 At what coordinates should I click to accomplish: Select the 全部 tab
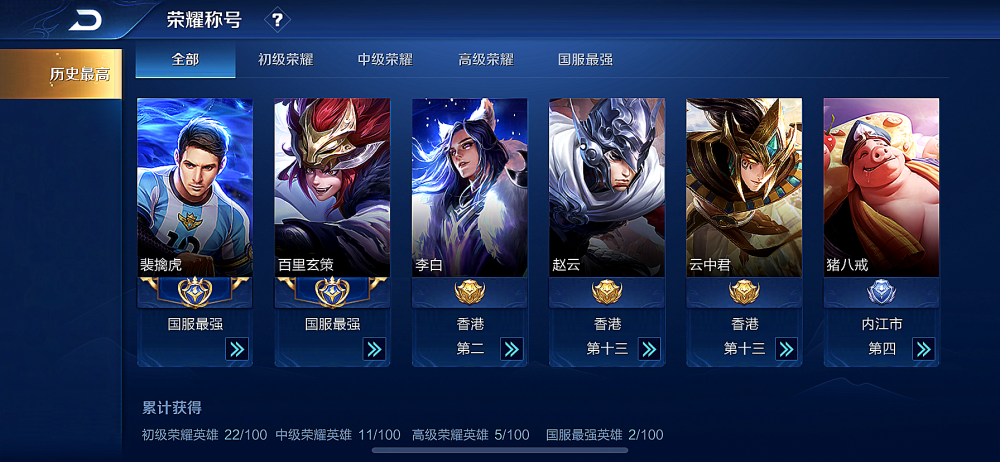[x=185, y=60]
